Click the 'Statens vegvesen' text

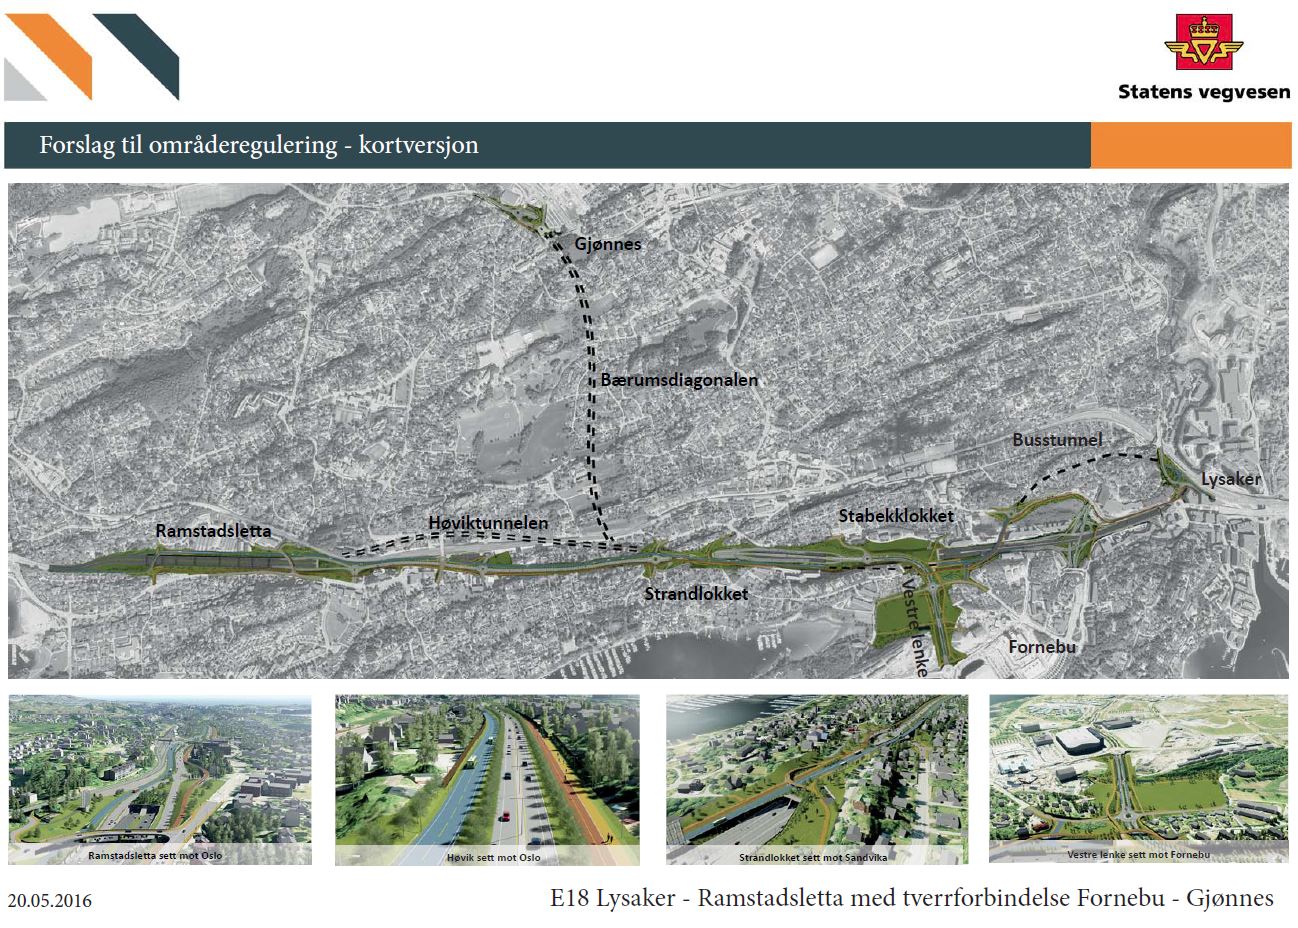[x=1204, y=92]
